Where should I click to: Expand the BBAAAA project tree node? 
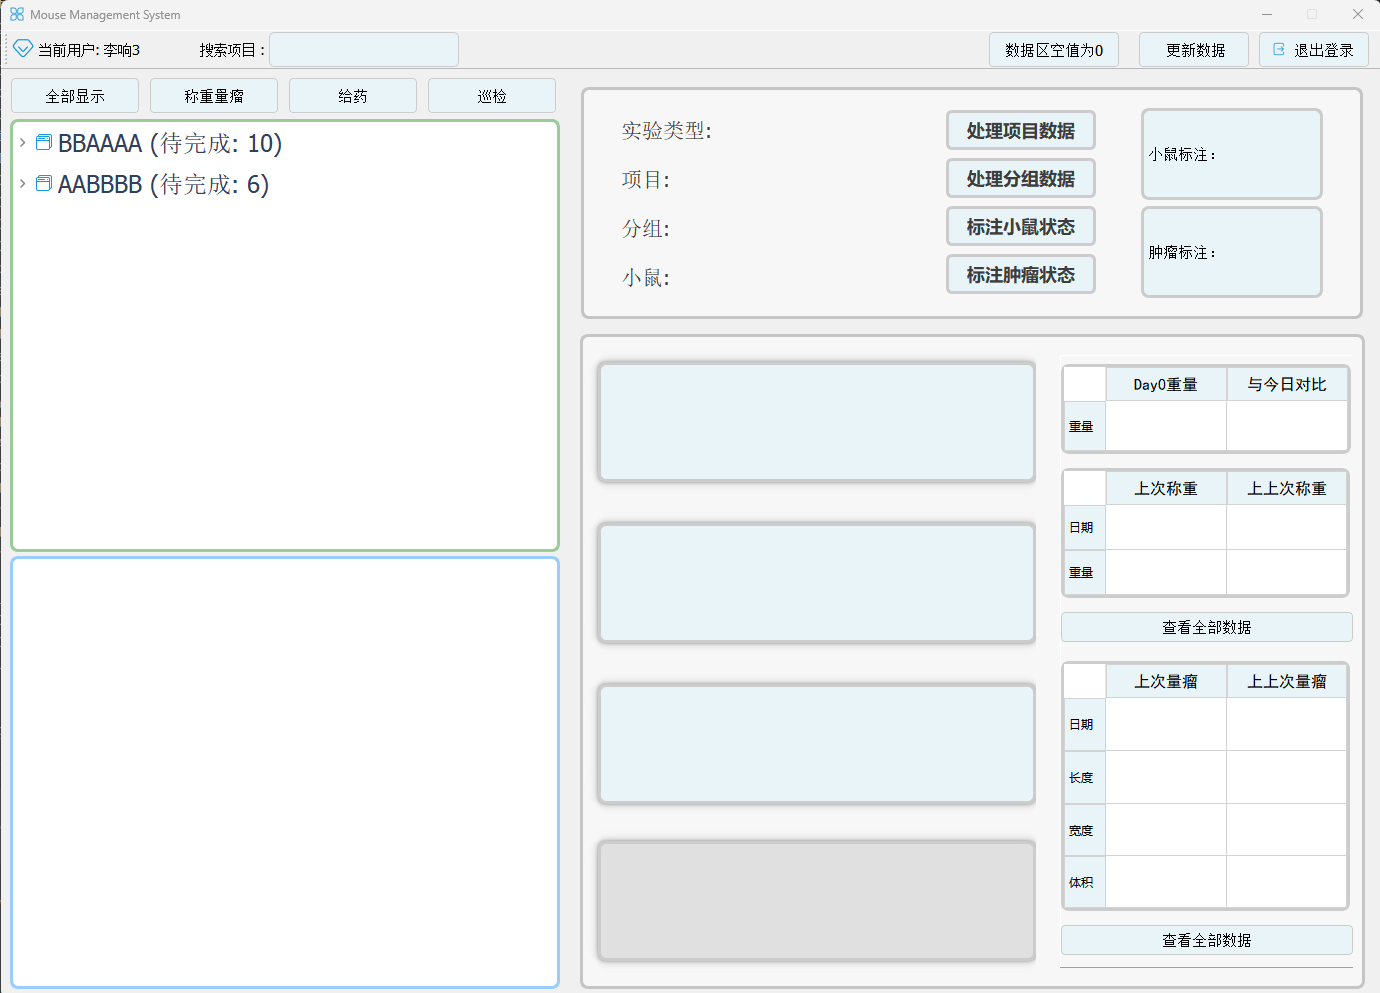point(23,143)
